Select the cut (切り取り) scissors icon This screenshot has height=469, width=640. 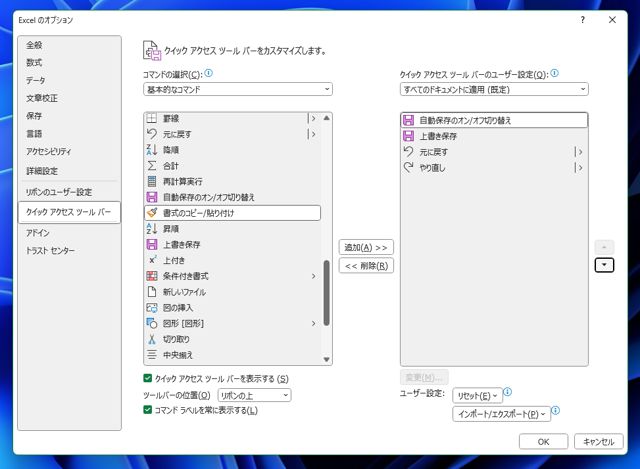(152, 339)
